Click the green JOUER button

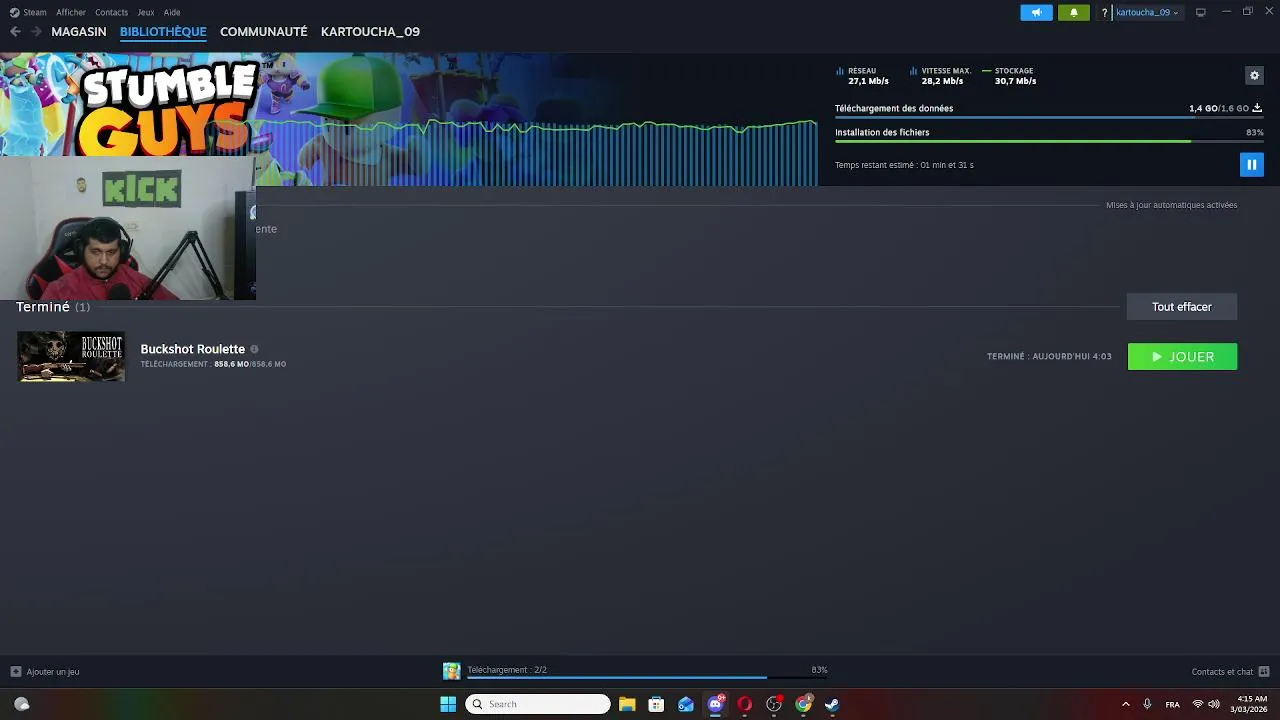point(1182,357)
